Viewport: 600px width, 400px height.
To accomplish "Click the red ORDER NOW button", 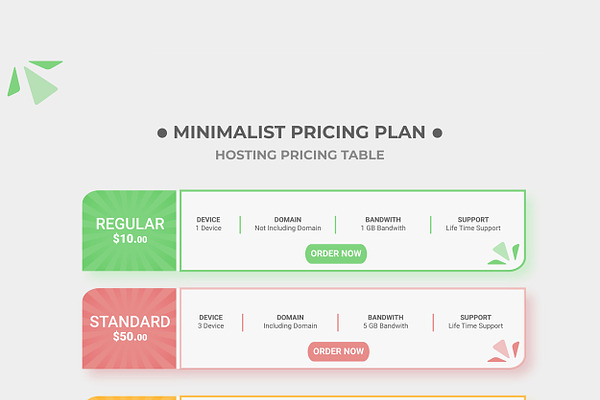I will [x=338, y=351].
